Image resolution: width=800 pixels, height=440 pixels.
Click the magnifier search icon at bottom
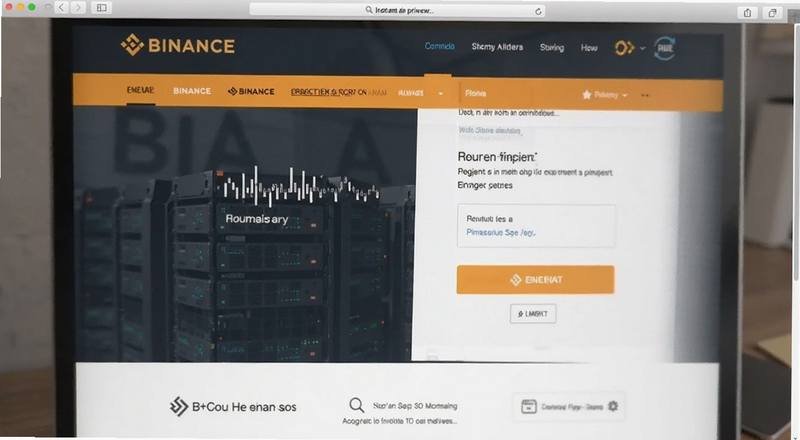357,406
